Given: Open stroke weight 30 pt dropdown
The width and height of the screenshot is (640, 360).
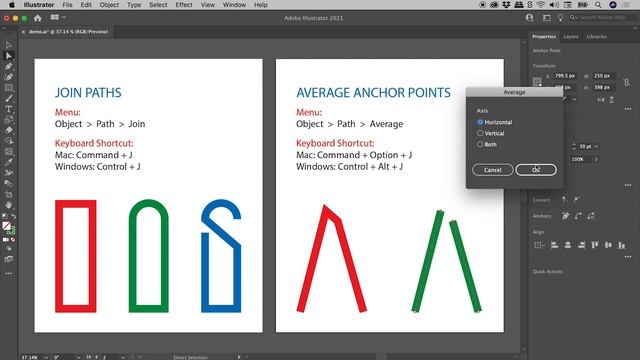Looking at the screenshot, I should pyautogui.click(x=596, y=146).
